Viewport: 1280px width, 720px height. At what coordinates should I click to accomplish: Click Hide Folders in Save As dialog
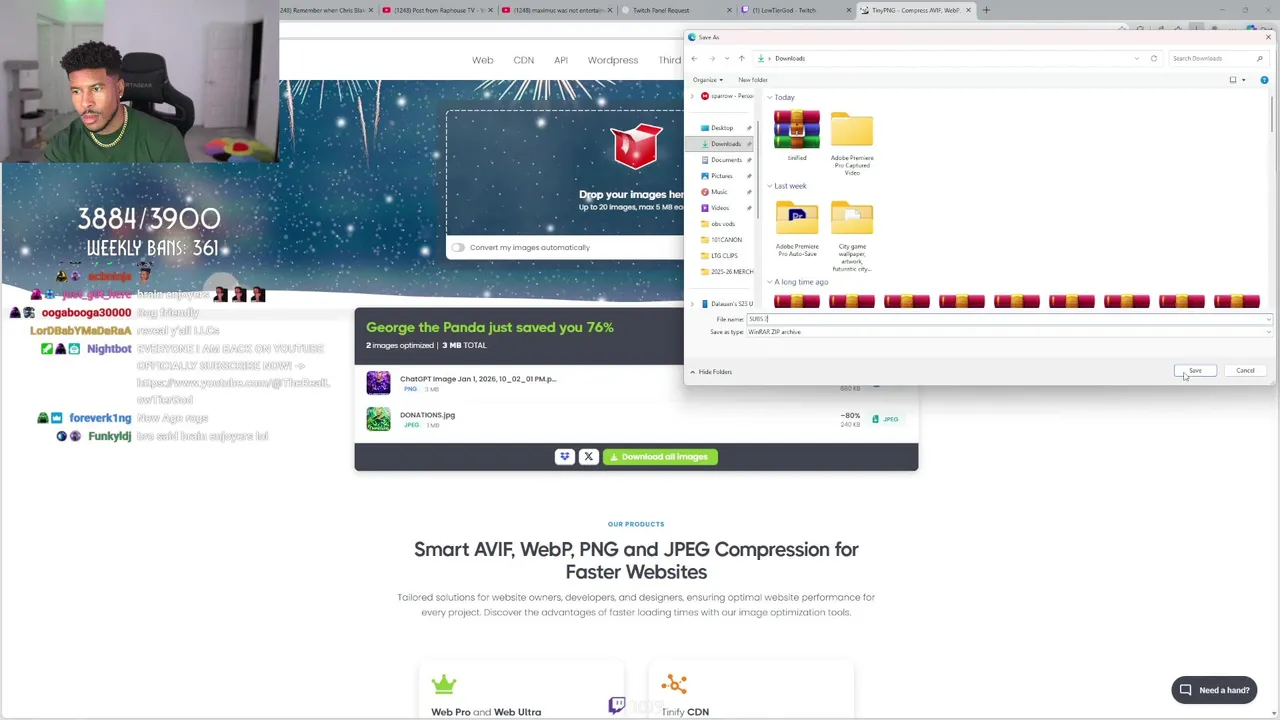click(711, 372)
